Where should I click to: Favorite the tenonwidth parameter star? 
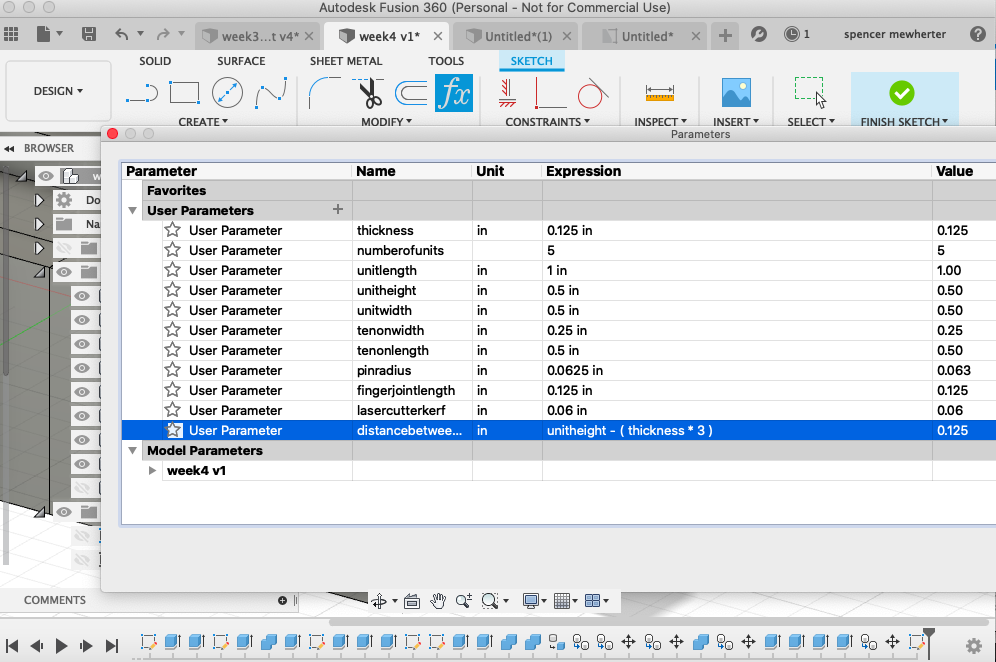(173, 330)
